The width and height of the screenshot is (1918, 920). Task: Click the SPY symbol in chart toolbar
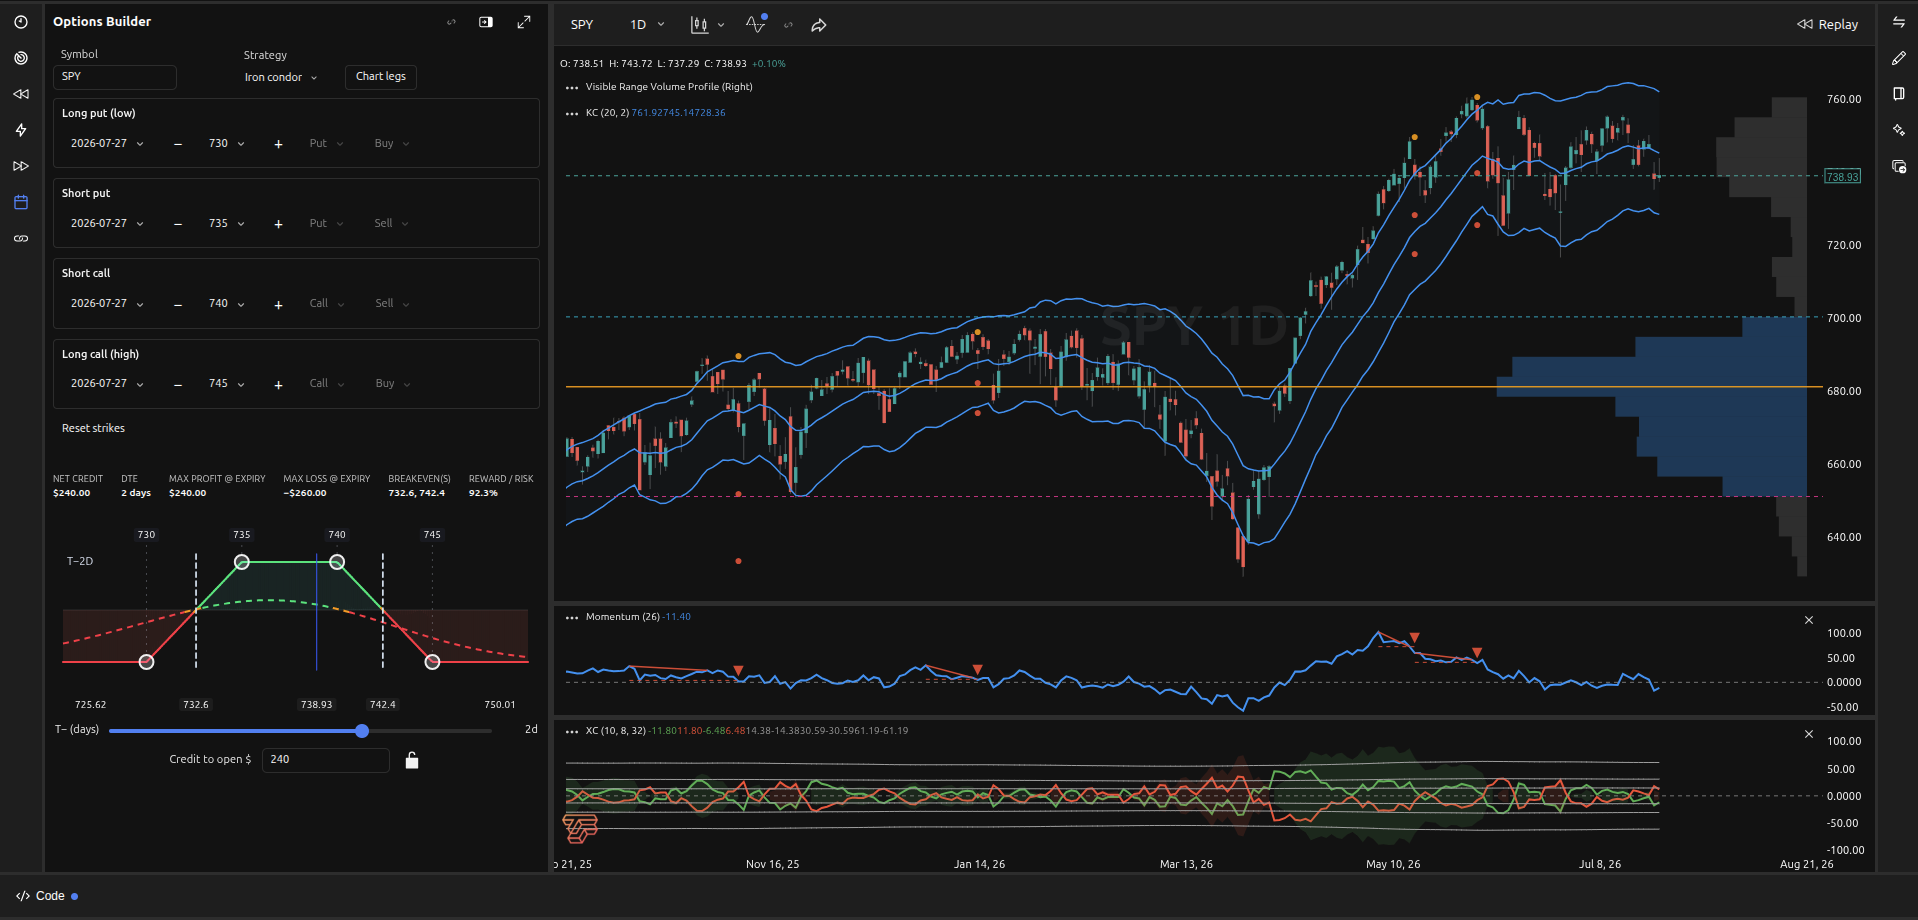(x=582, y=25)
